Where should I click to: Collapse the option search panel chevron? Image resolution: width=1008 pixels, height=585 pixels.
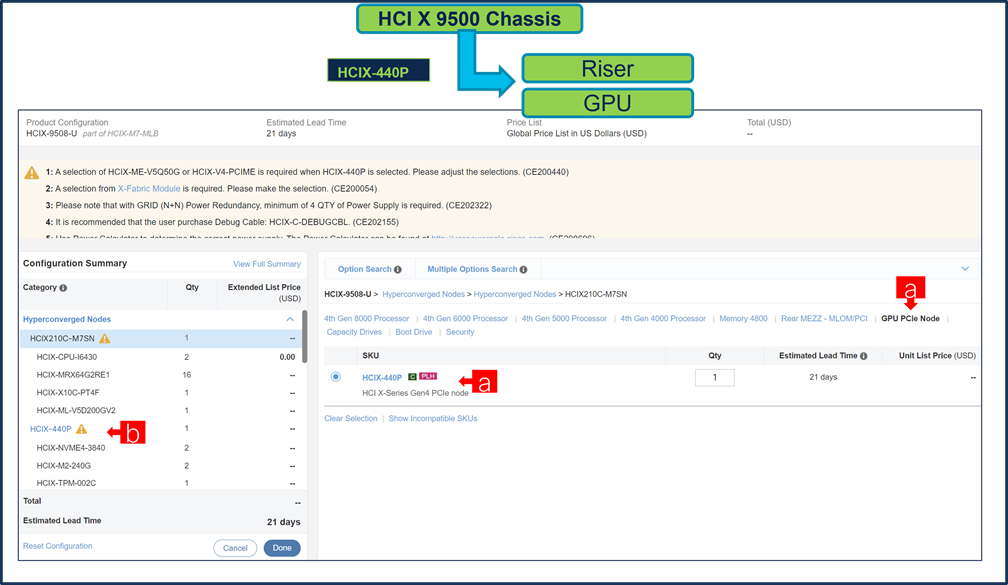[x=965, y=269]
